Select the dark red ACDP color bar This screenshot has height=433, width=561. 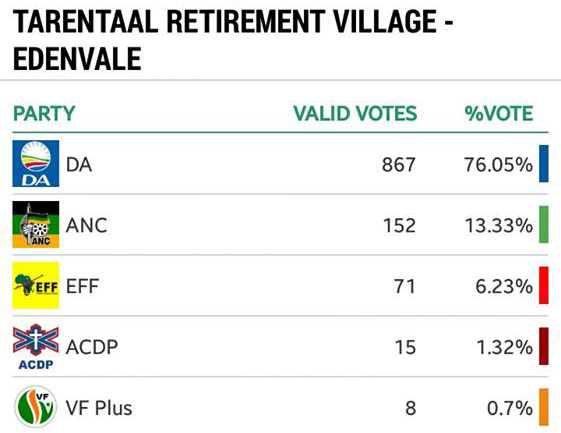[x=544, y=346]
